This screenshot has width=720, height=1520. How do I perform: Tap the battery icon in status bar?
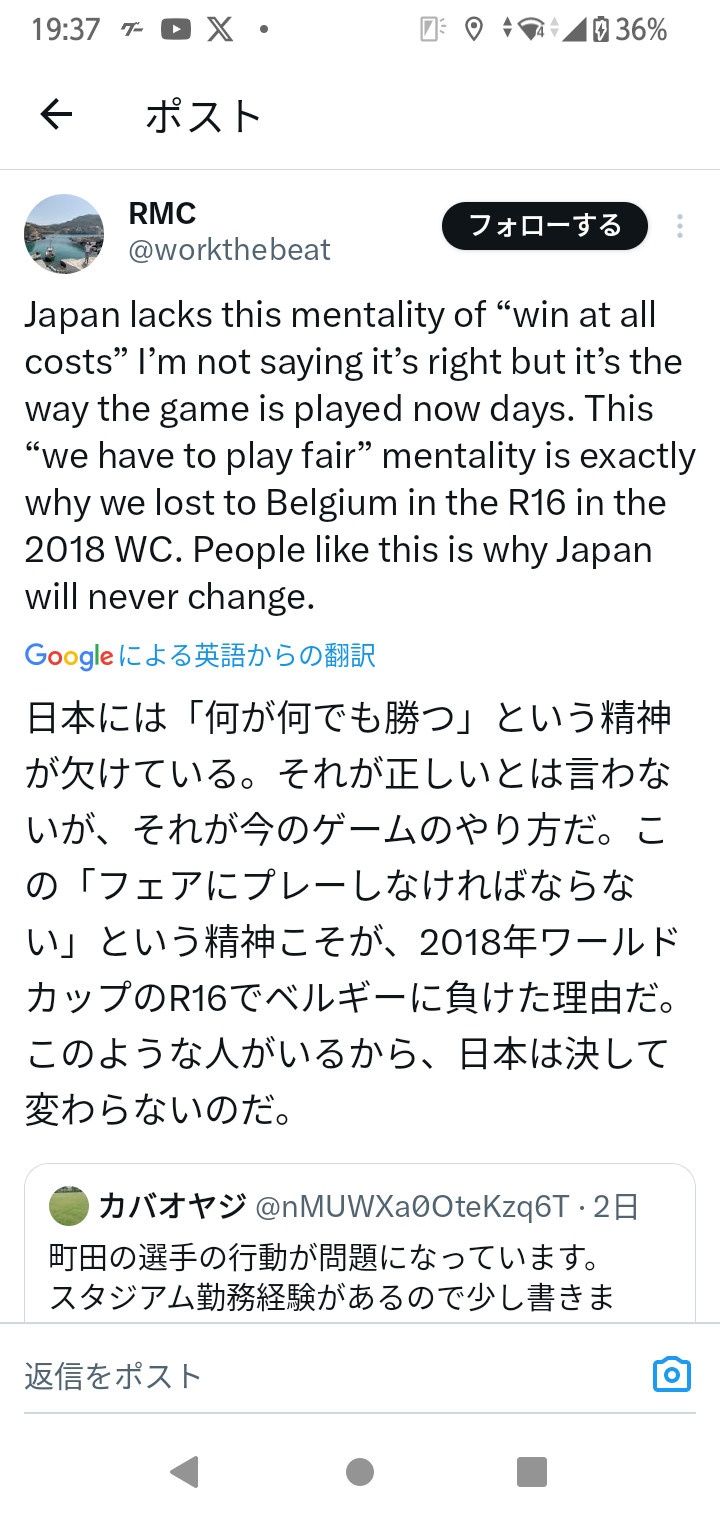[600, 30]
